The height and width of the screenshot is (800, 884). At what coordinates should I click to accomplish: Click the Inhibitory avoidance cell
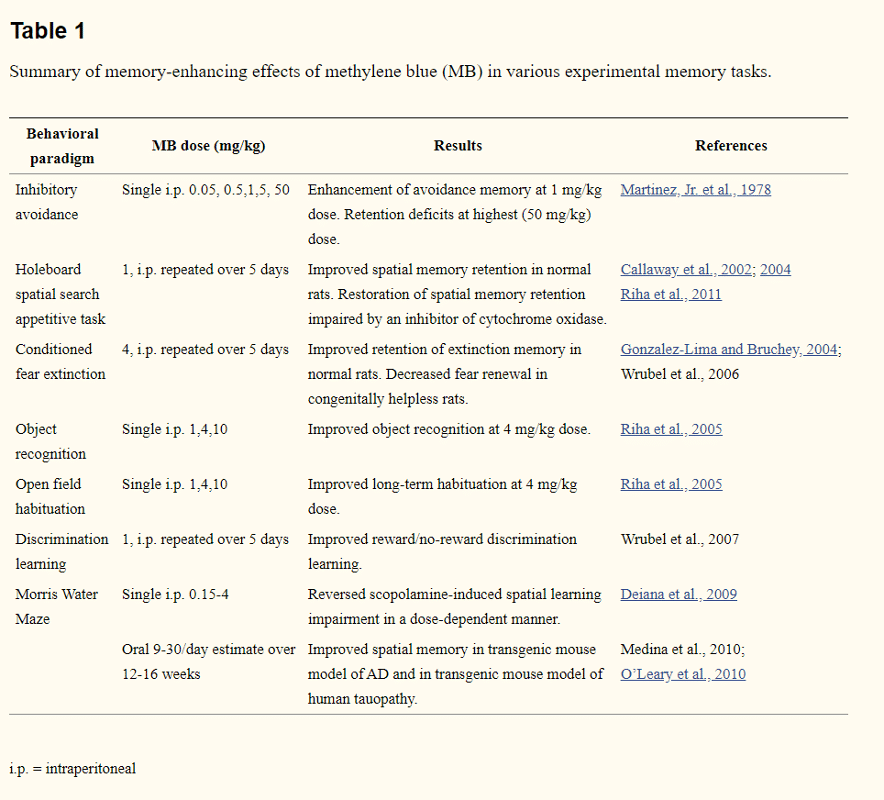(46, 202)
